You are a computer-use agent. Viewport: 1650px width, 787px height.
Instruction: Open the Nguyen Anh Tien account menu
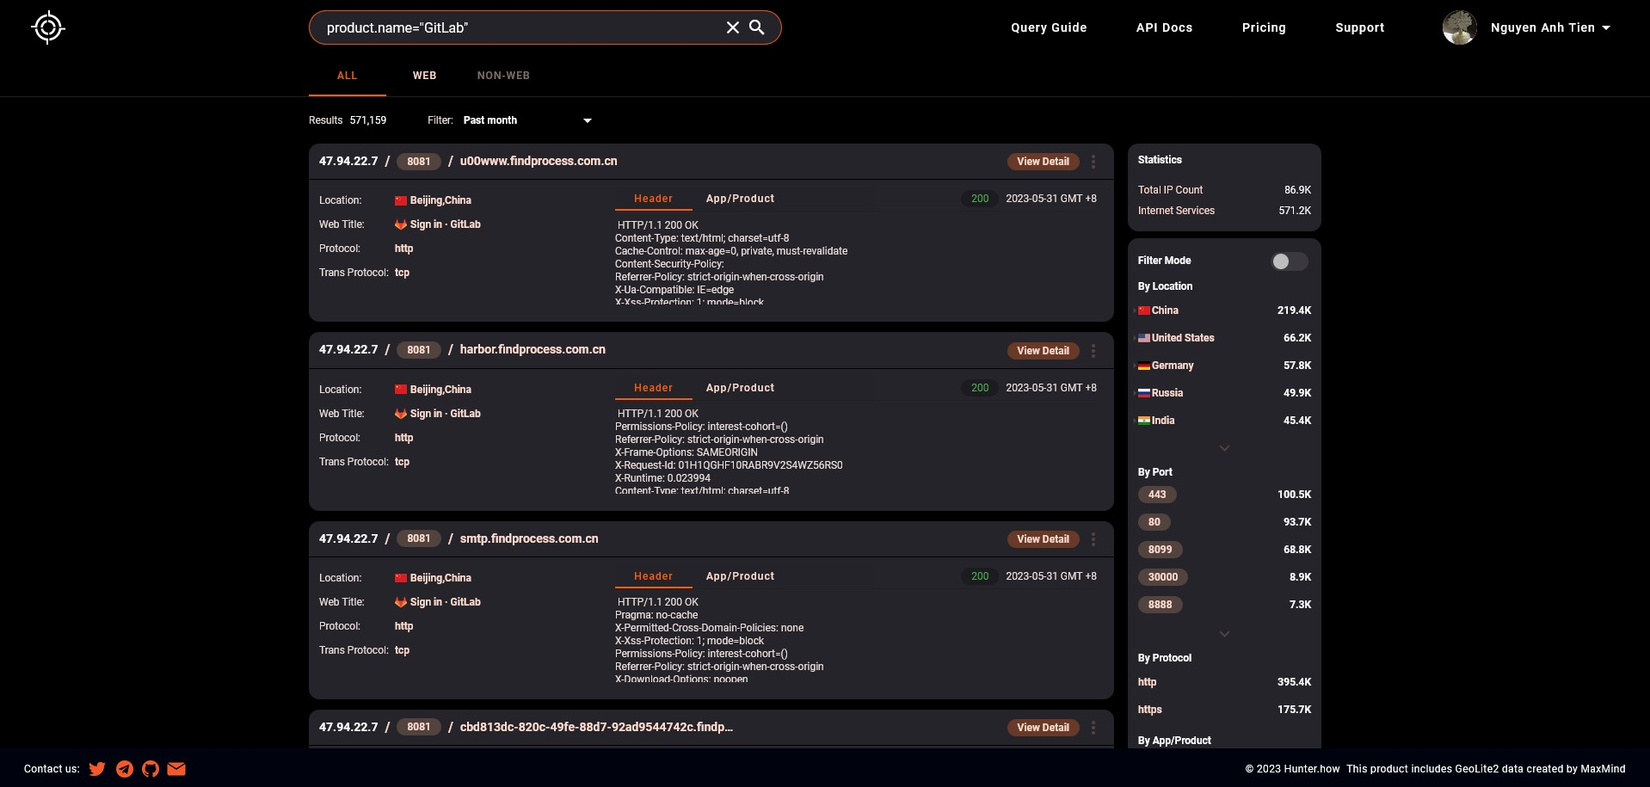[1550, 28]
